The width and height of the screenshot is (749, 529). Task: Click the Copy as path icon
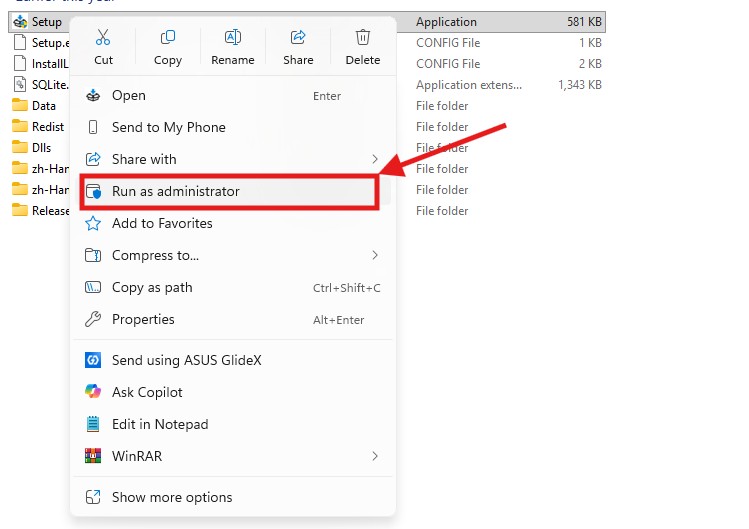[93, 287]
